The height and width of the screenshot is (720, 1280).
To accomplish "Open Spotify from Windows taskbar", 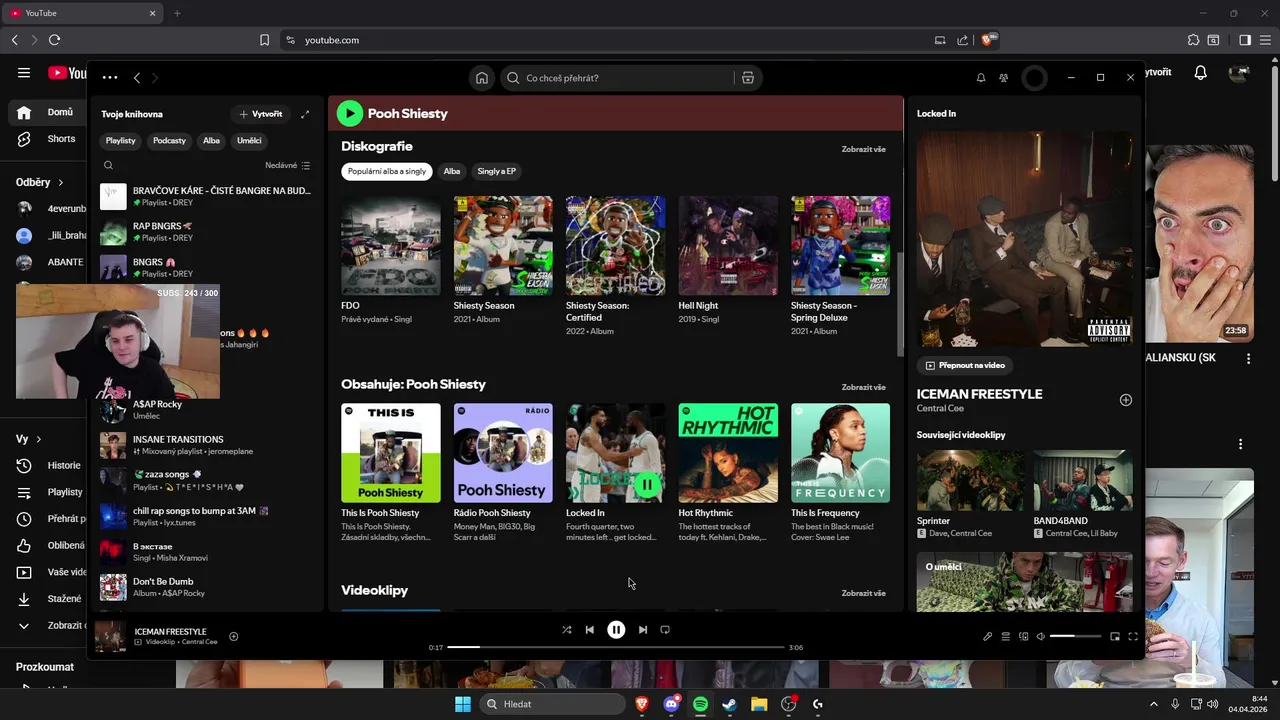I will click(x=700, y=704).
